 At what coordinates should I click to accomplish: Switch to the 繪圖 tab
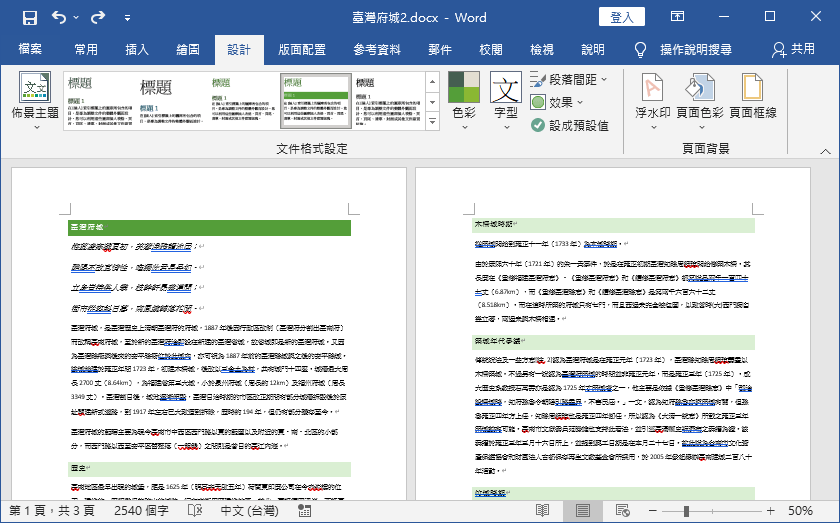tap(188, 49)
